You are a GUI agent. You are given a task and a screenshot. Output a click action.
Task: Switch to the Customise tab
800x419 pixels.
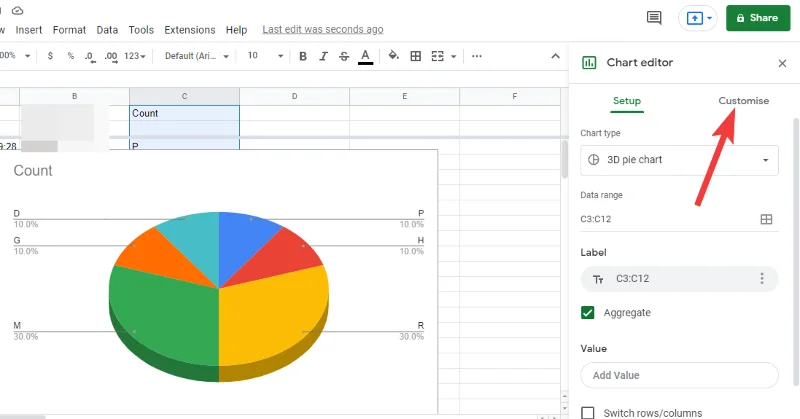pos(743,101)
